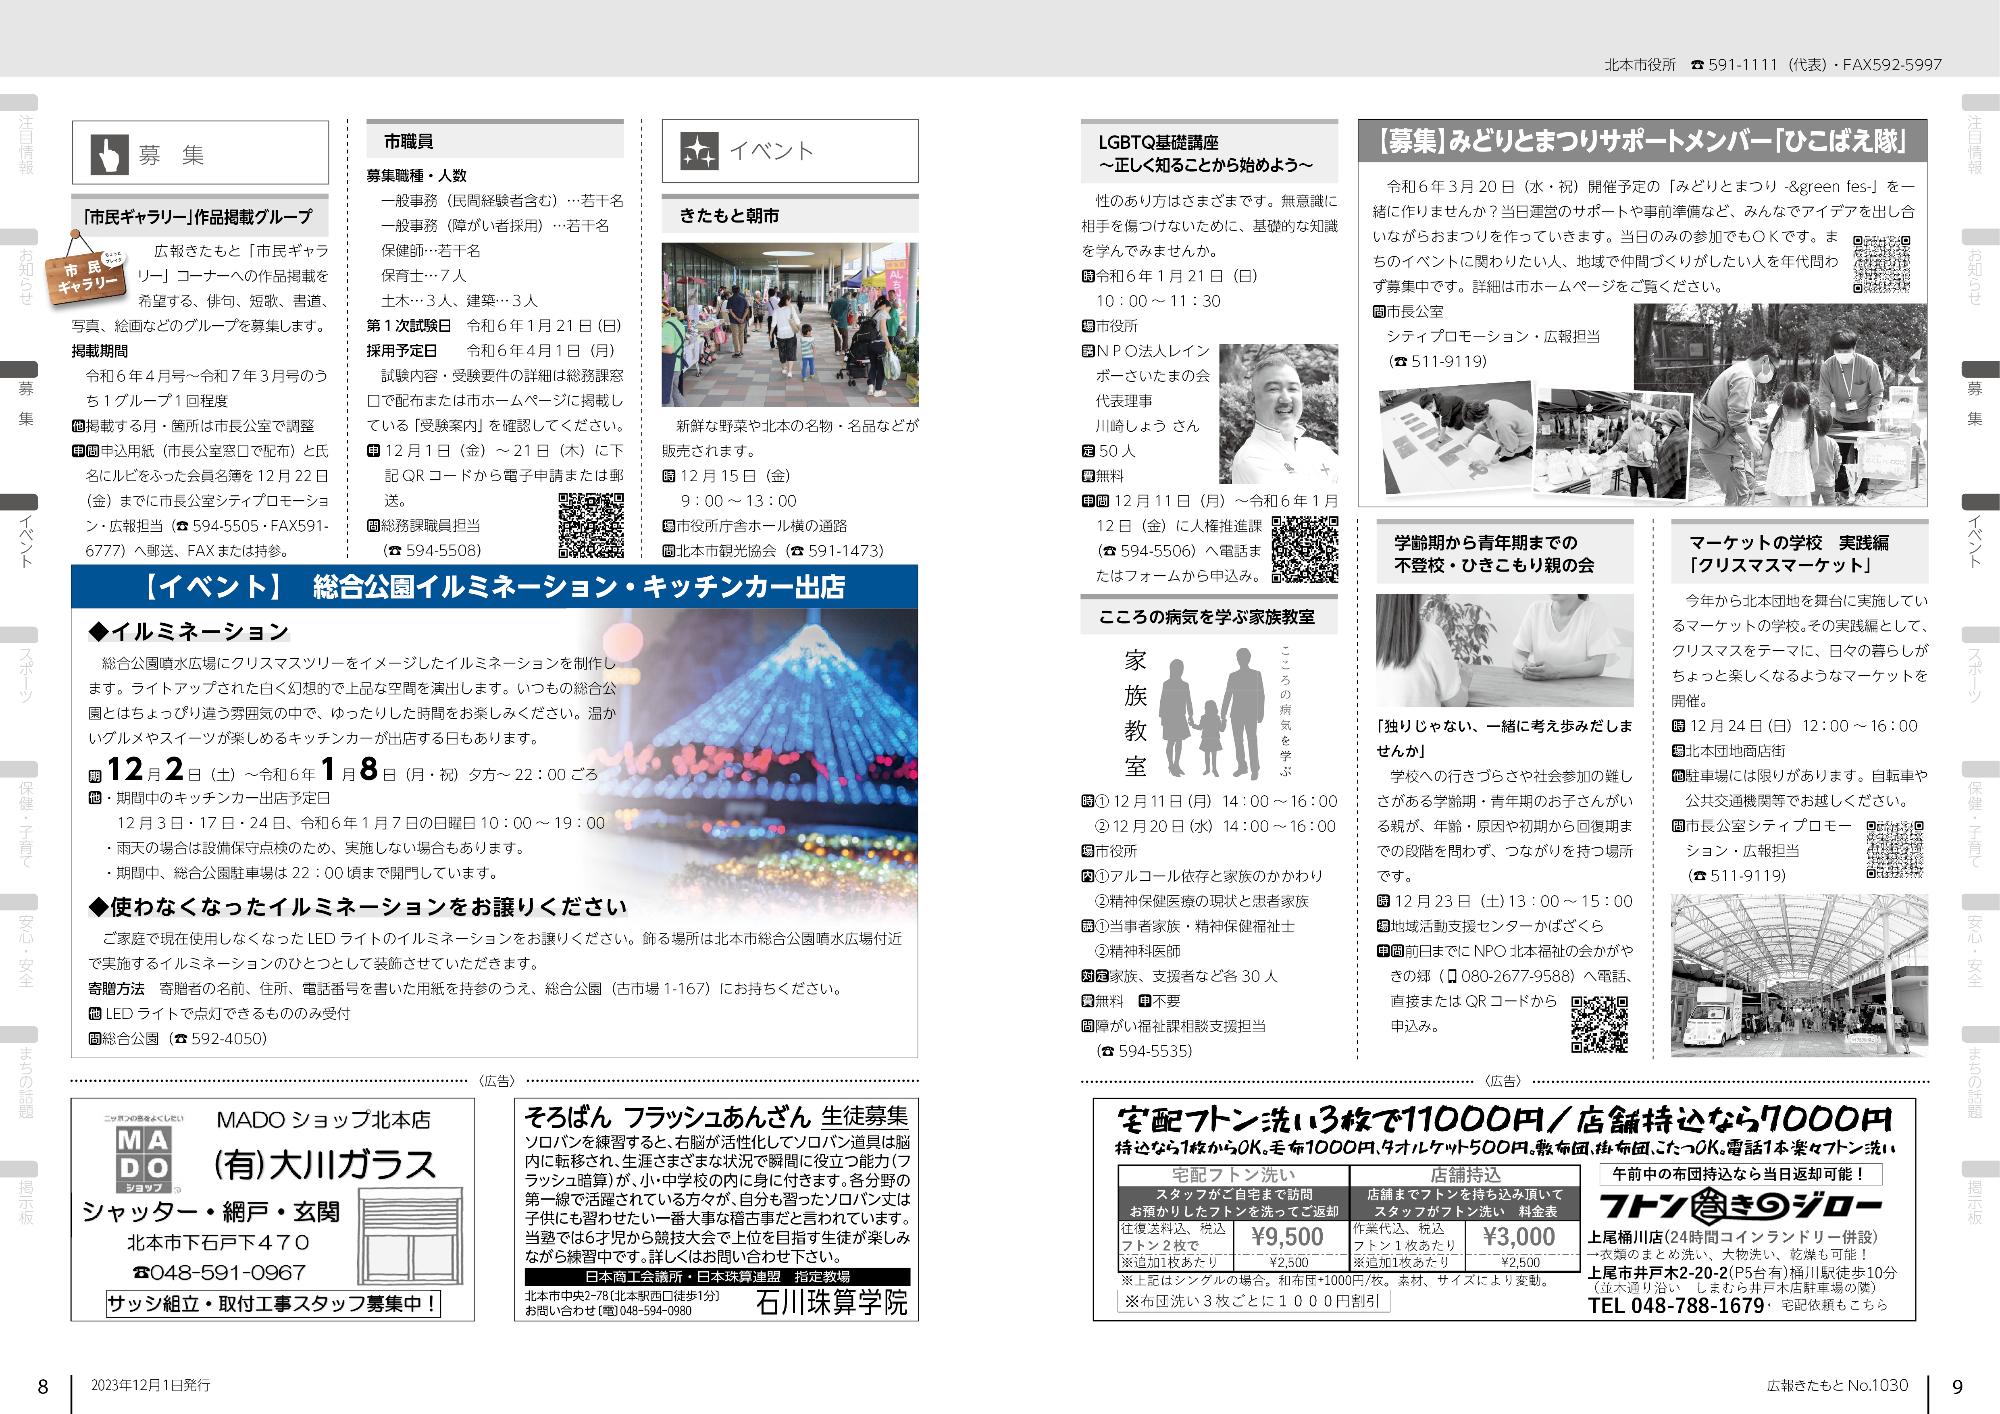Screen dimensions: 2000x1414
Task: Click the photo under 不登校・ひきこもり親の会 heading
Action: [1505, 650]
